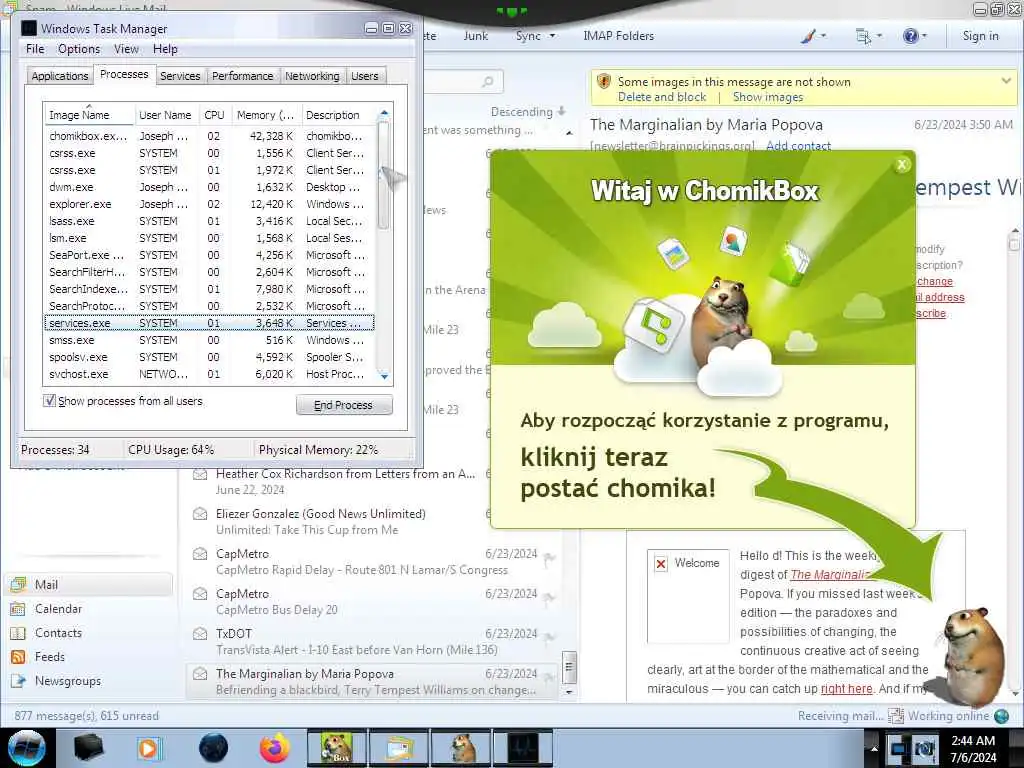Screen dimensions: 1024x768
Task: Click the Task Manager process list scroll up arrow
Action: [384, 113]
